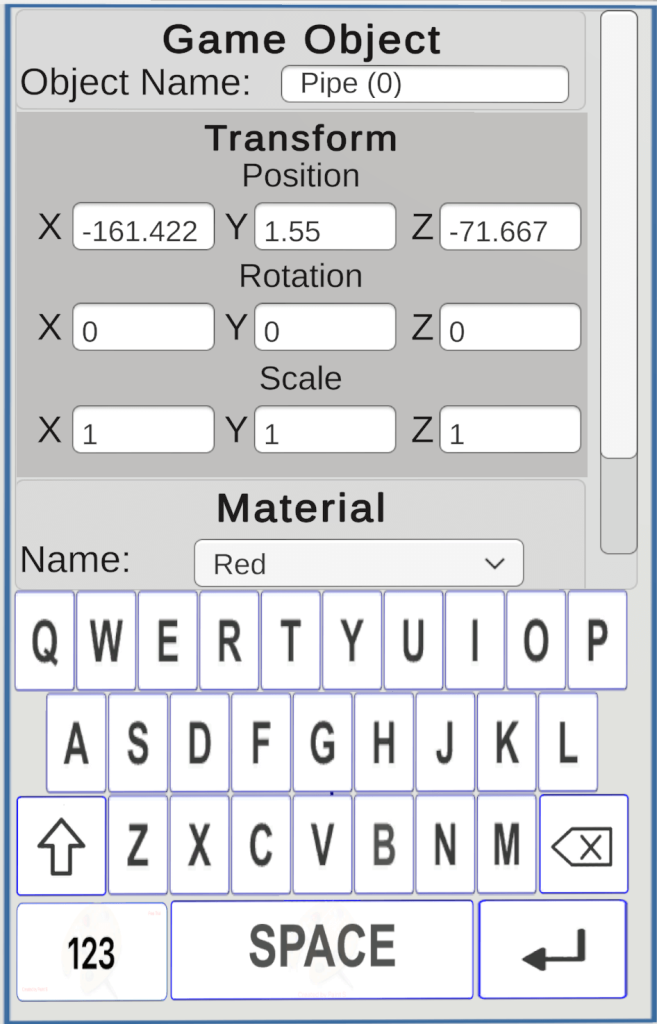
Task: Select the Position Z field with -71.667
Action: click(x=510, y=227)
